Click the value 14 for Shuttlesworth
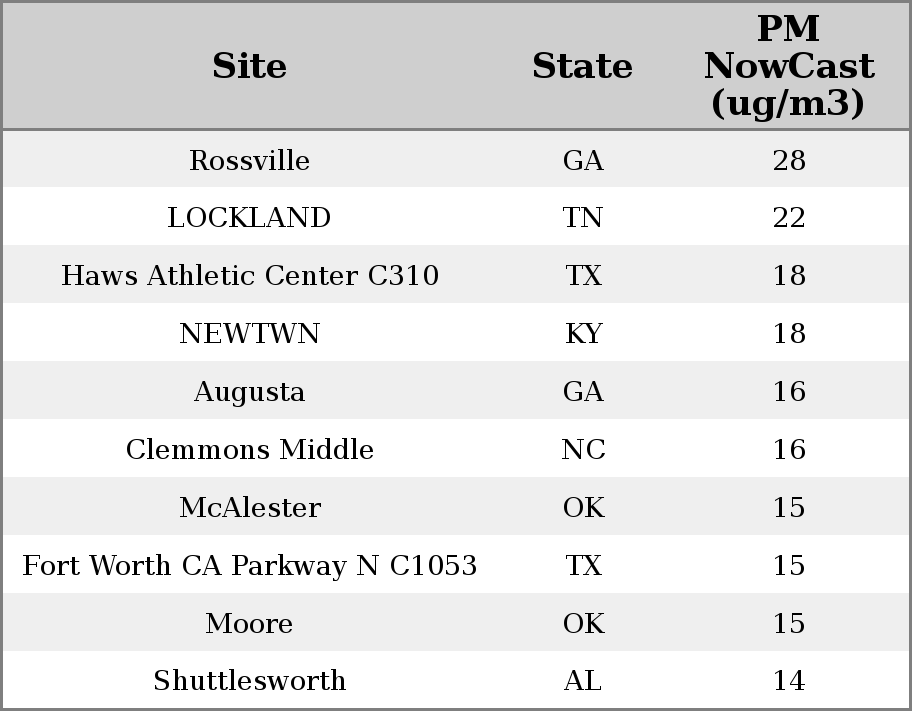The image size is (912, 711). coord(789,681)
